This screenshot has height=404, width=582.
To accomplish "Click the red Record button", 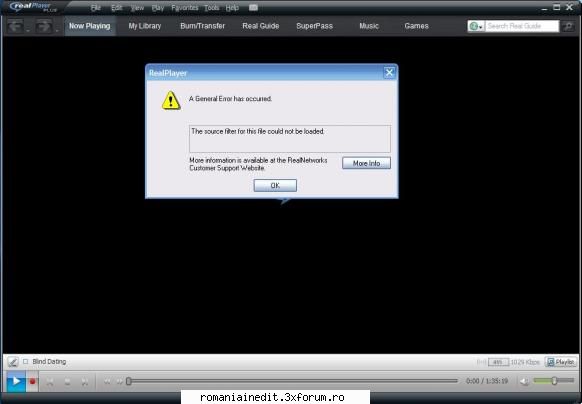I will tap(33, 381).
